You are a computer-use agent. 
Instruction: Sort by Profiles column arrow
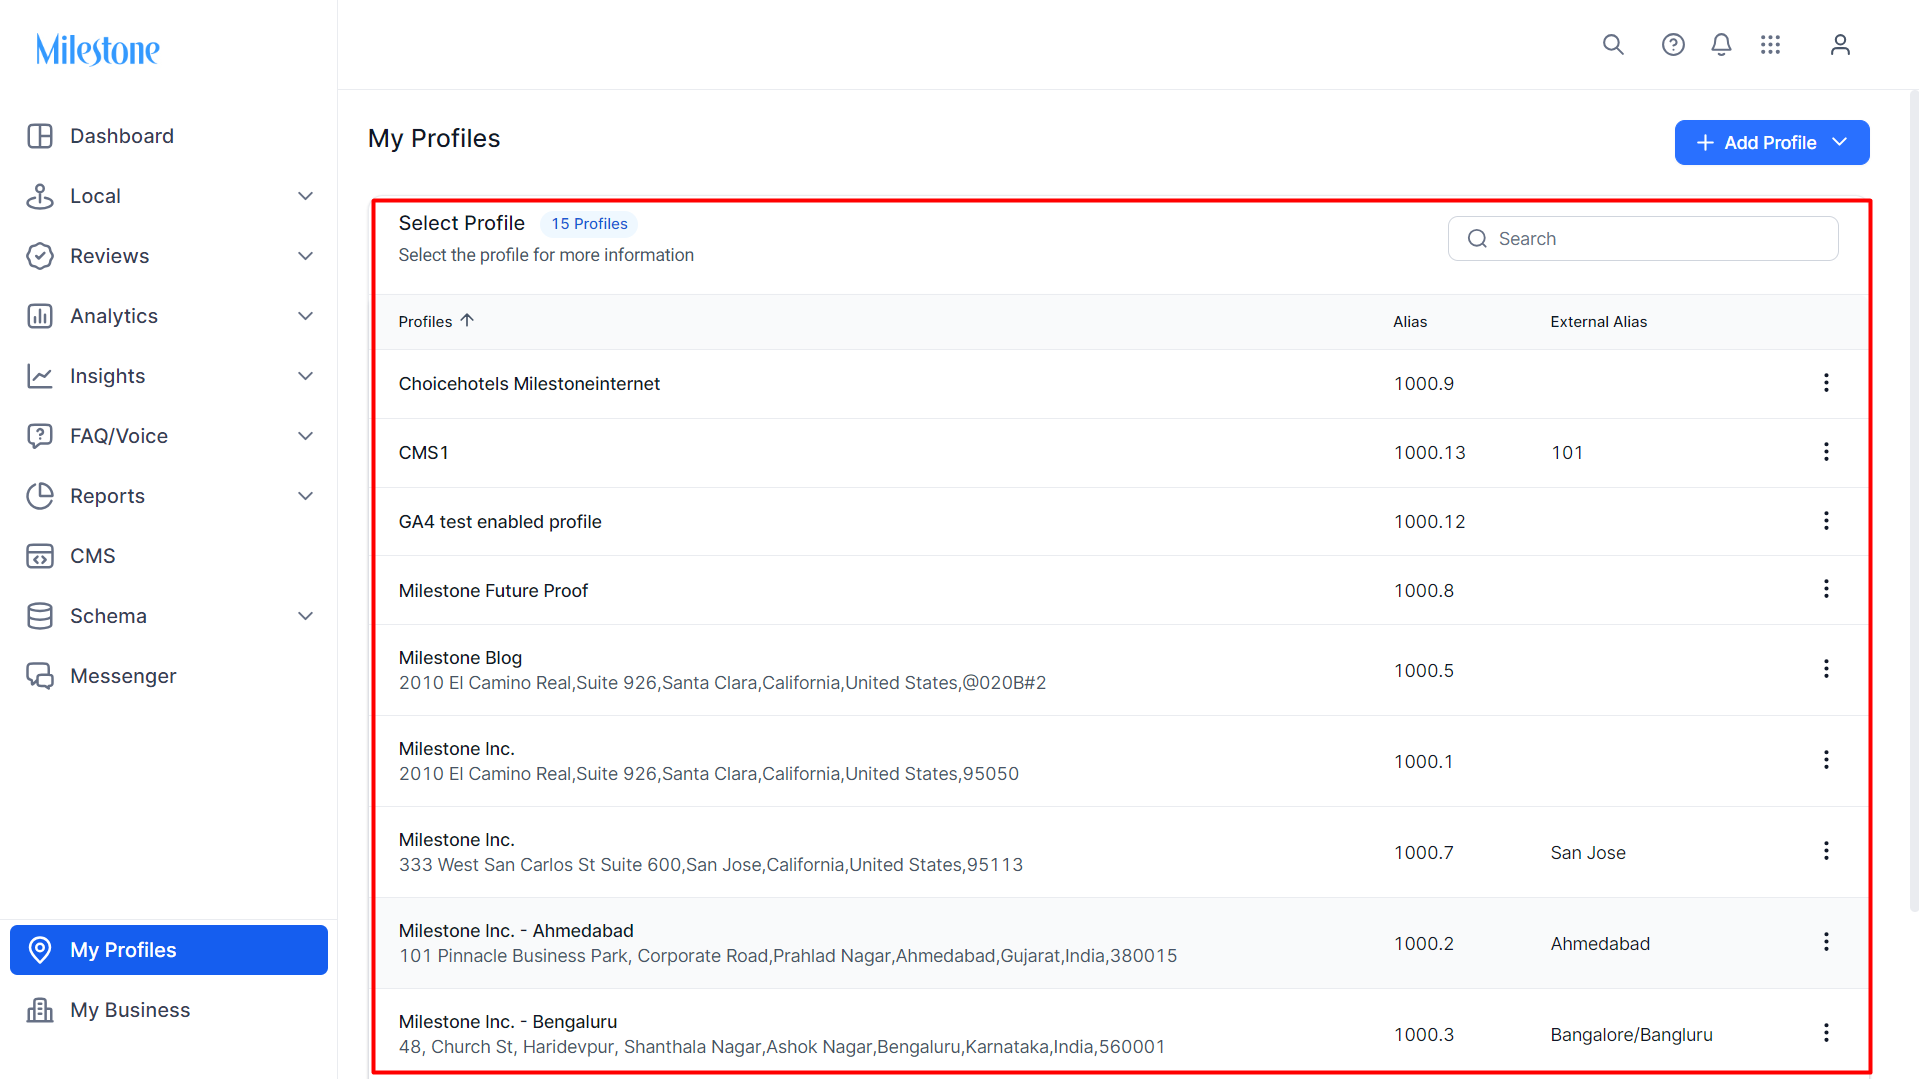[467, 321]
